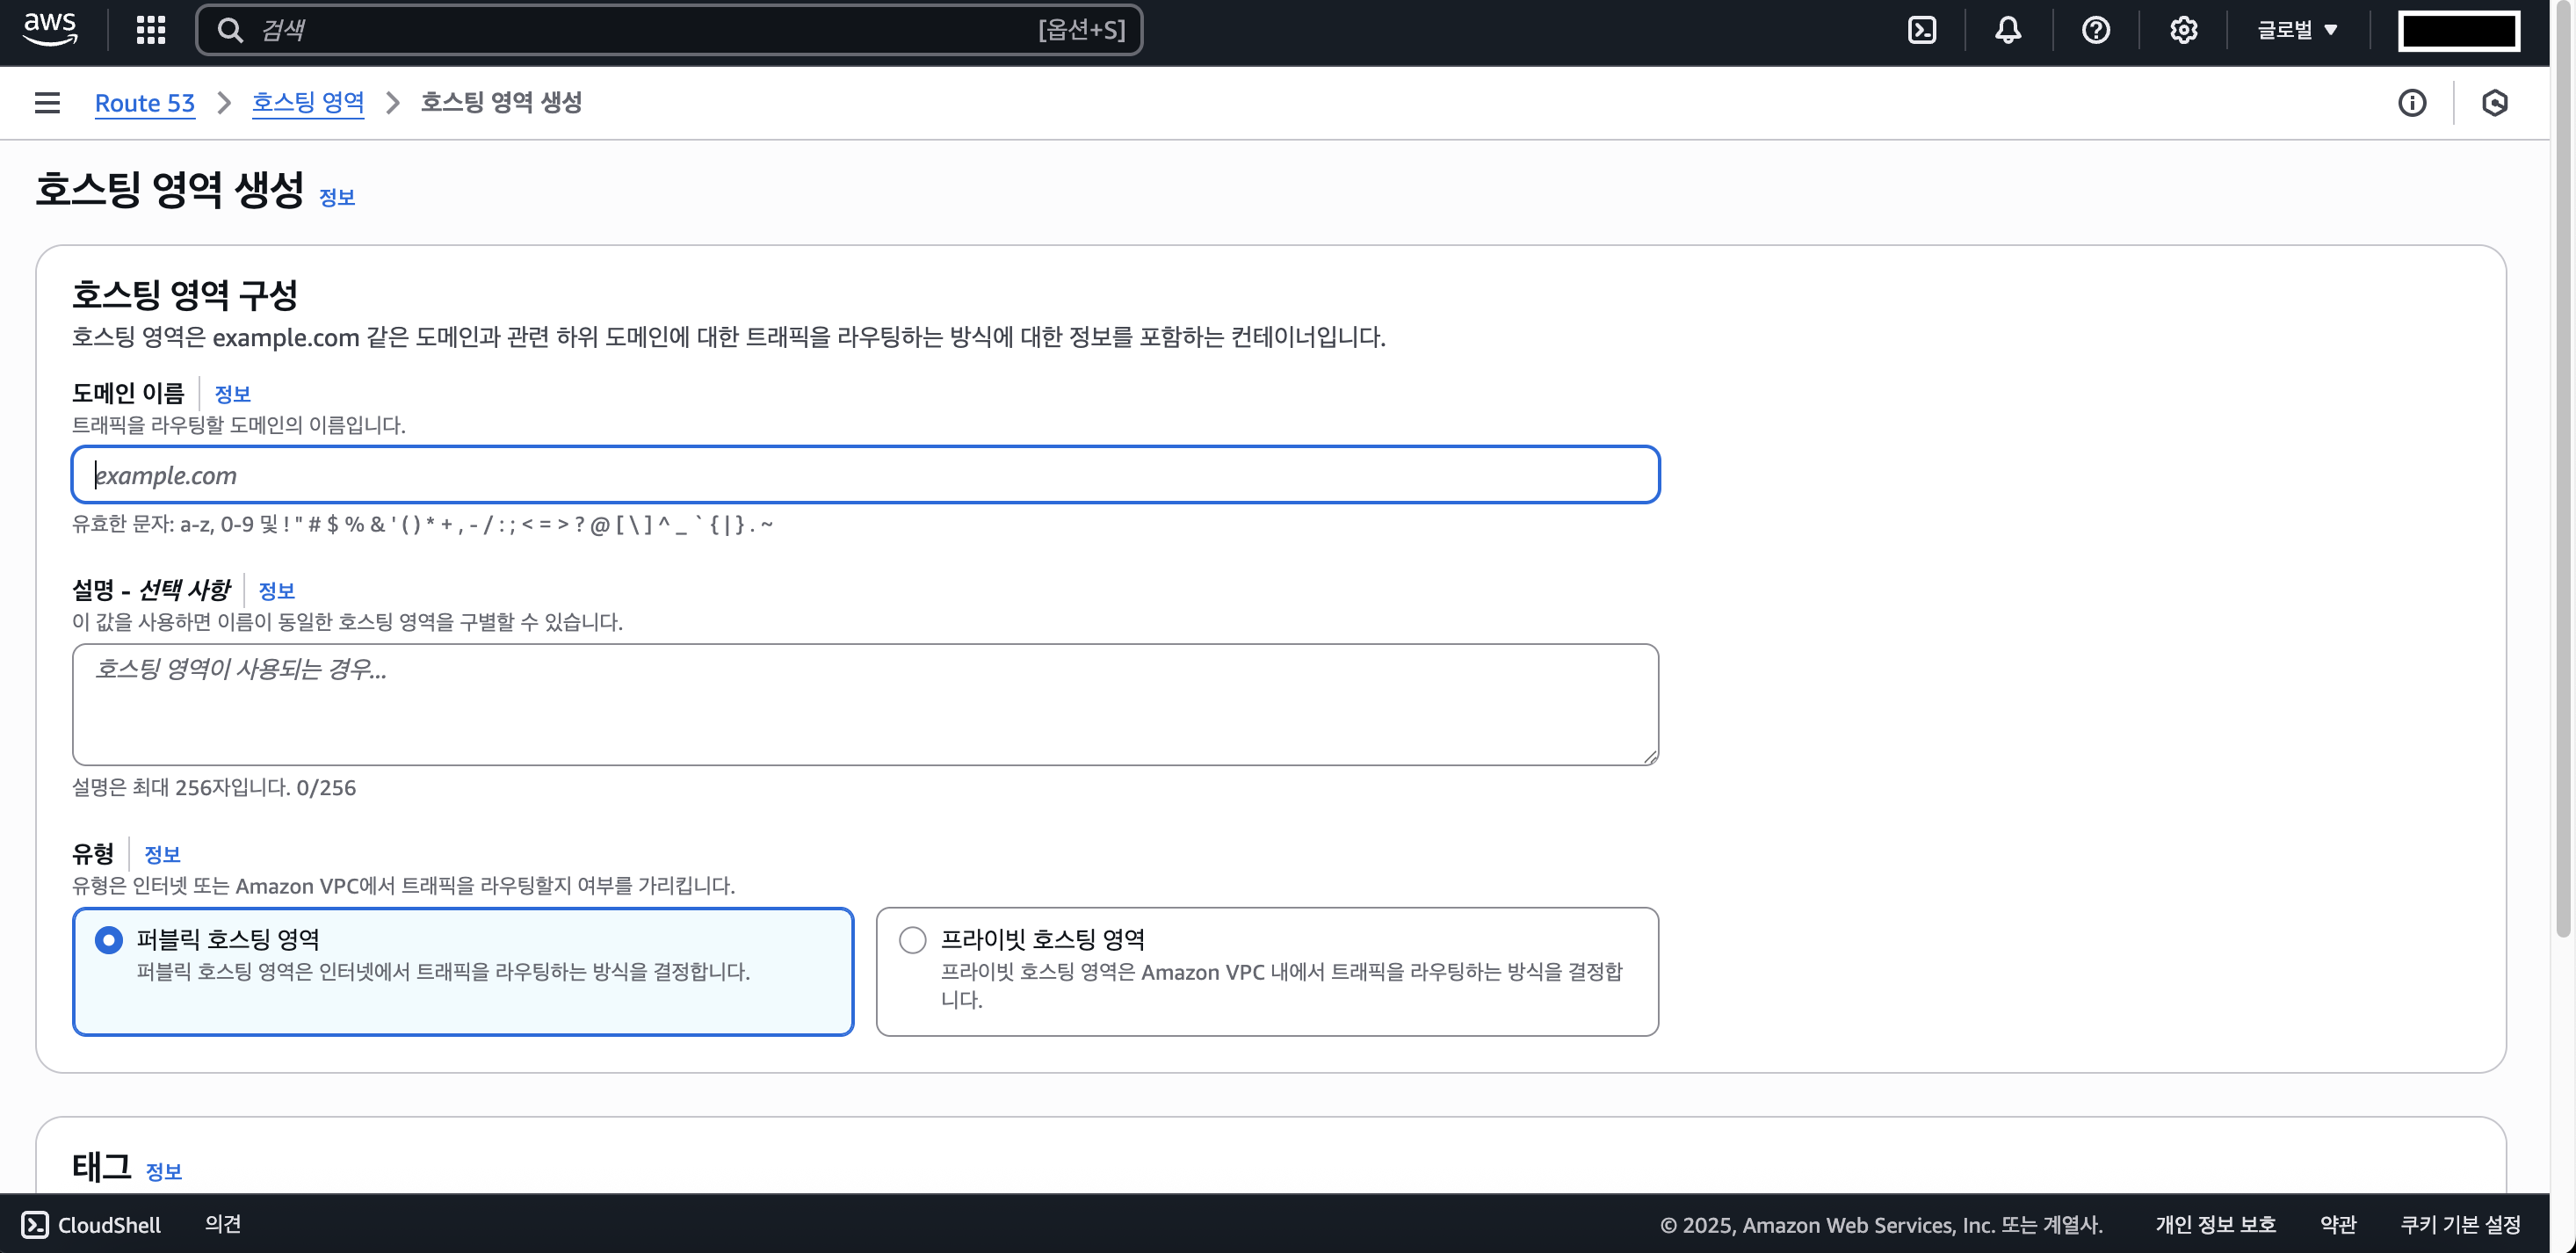
Task: Open the services grid menu icon
Action: point(151,30)
